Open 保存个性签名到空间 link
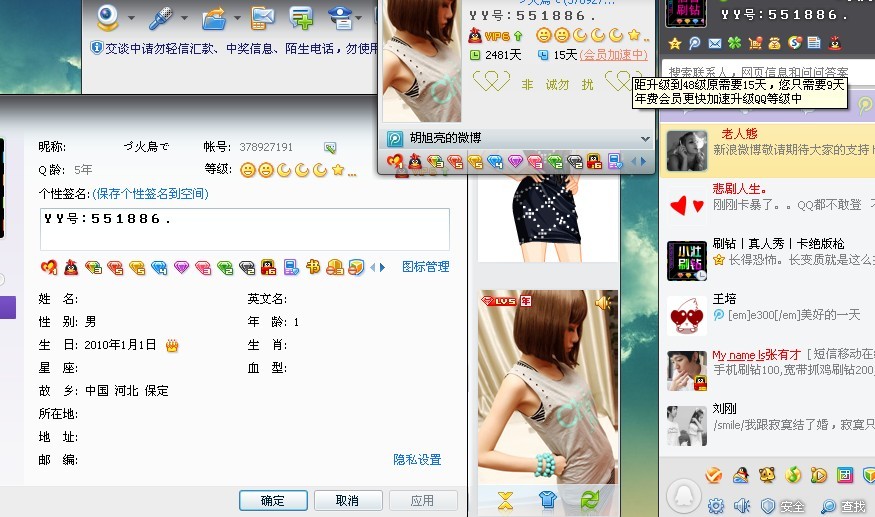875x517 pixels. pyautogui.click(x=150, y=194)
